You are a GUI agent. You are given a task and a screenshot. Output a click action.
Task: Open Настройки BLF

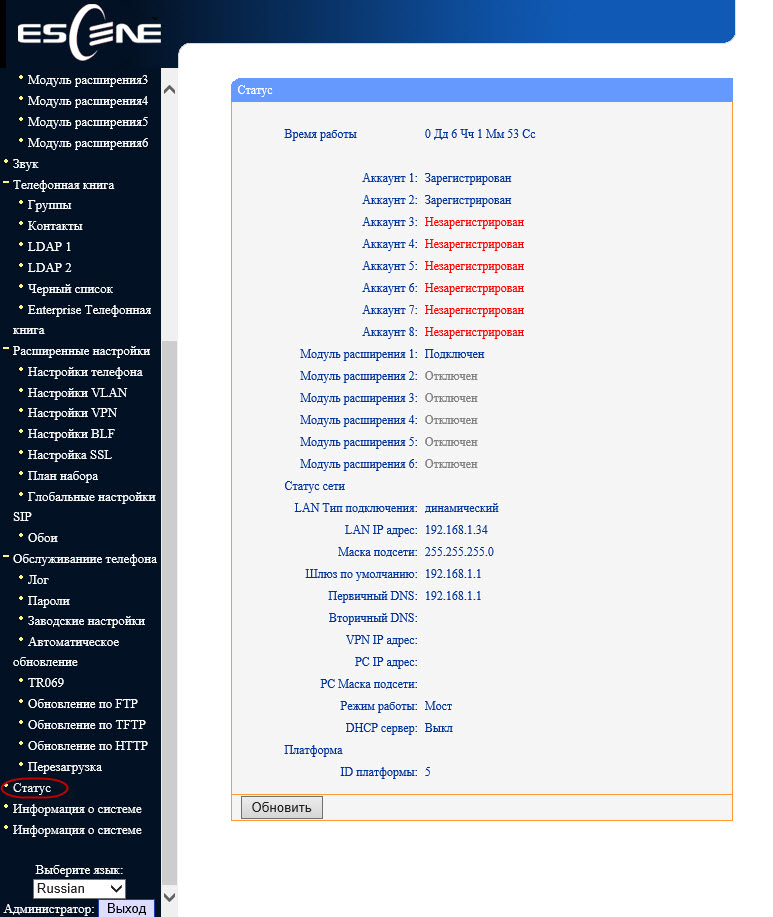71,434
